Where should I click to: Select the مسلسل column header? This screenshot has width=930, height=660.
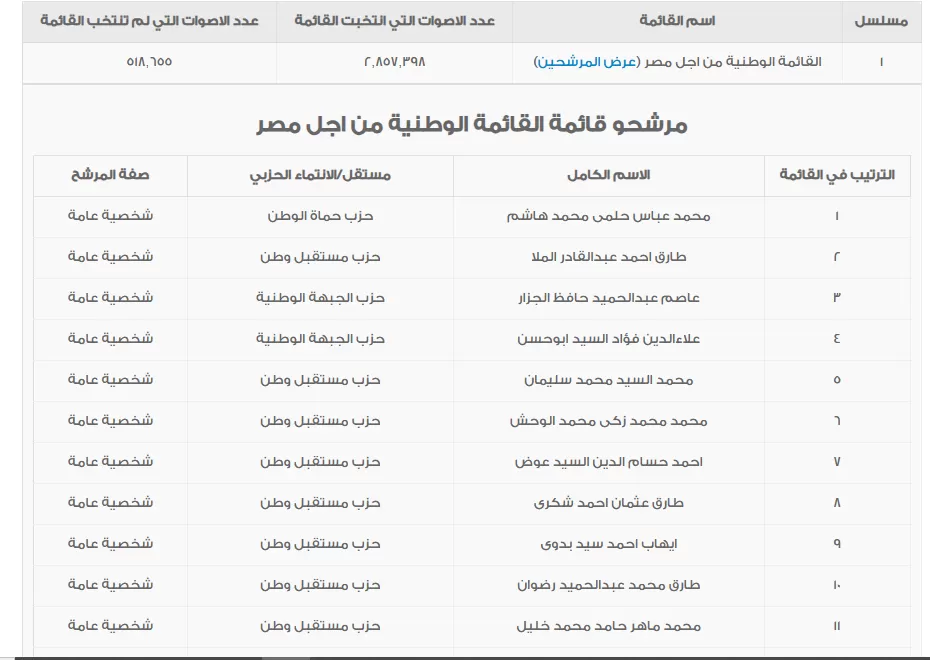881,21
